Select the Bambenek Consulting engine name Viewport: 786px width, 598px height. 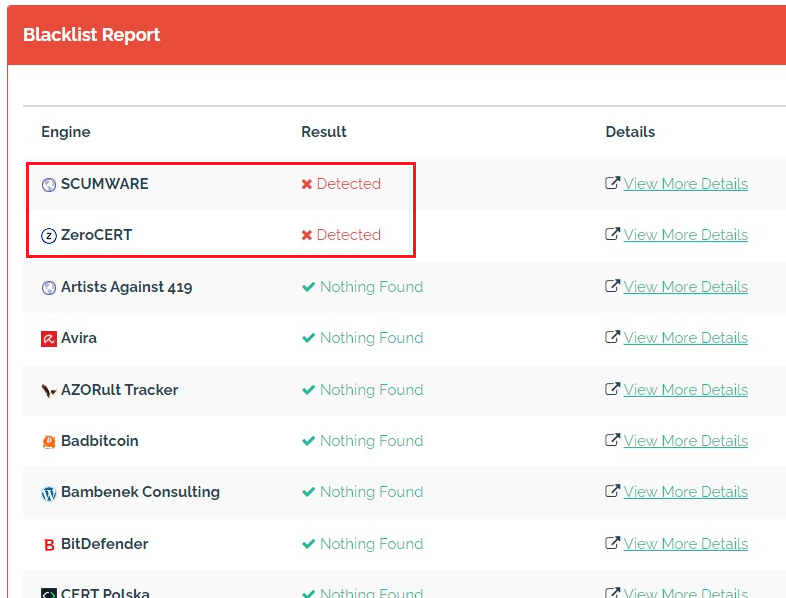(140, 492)
